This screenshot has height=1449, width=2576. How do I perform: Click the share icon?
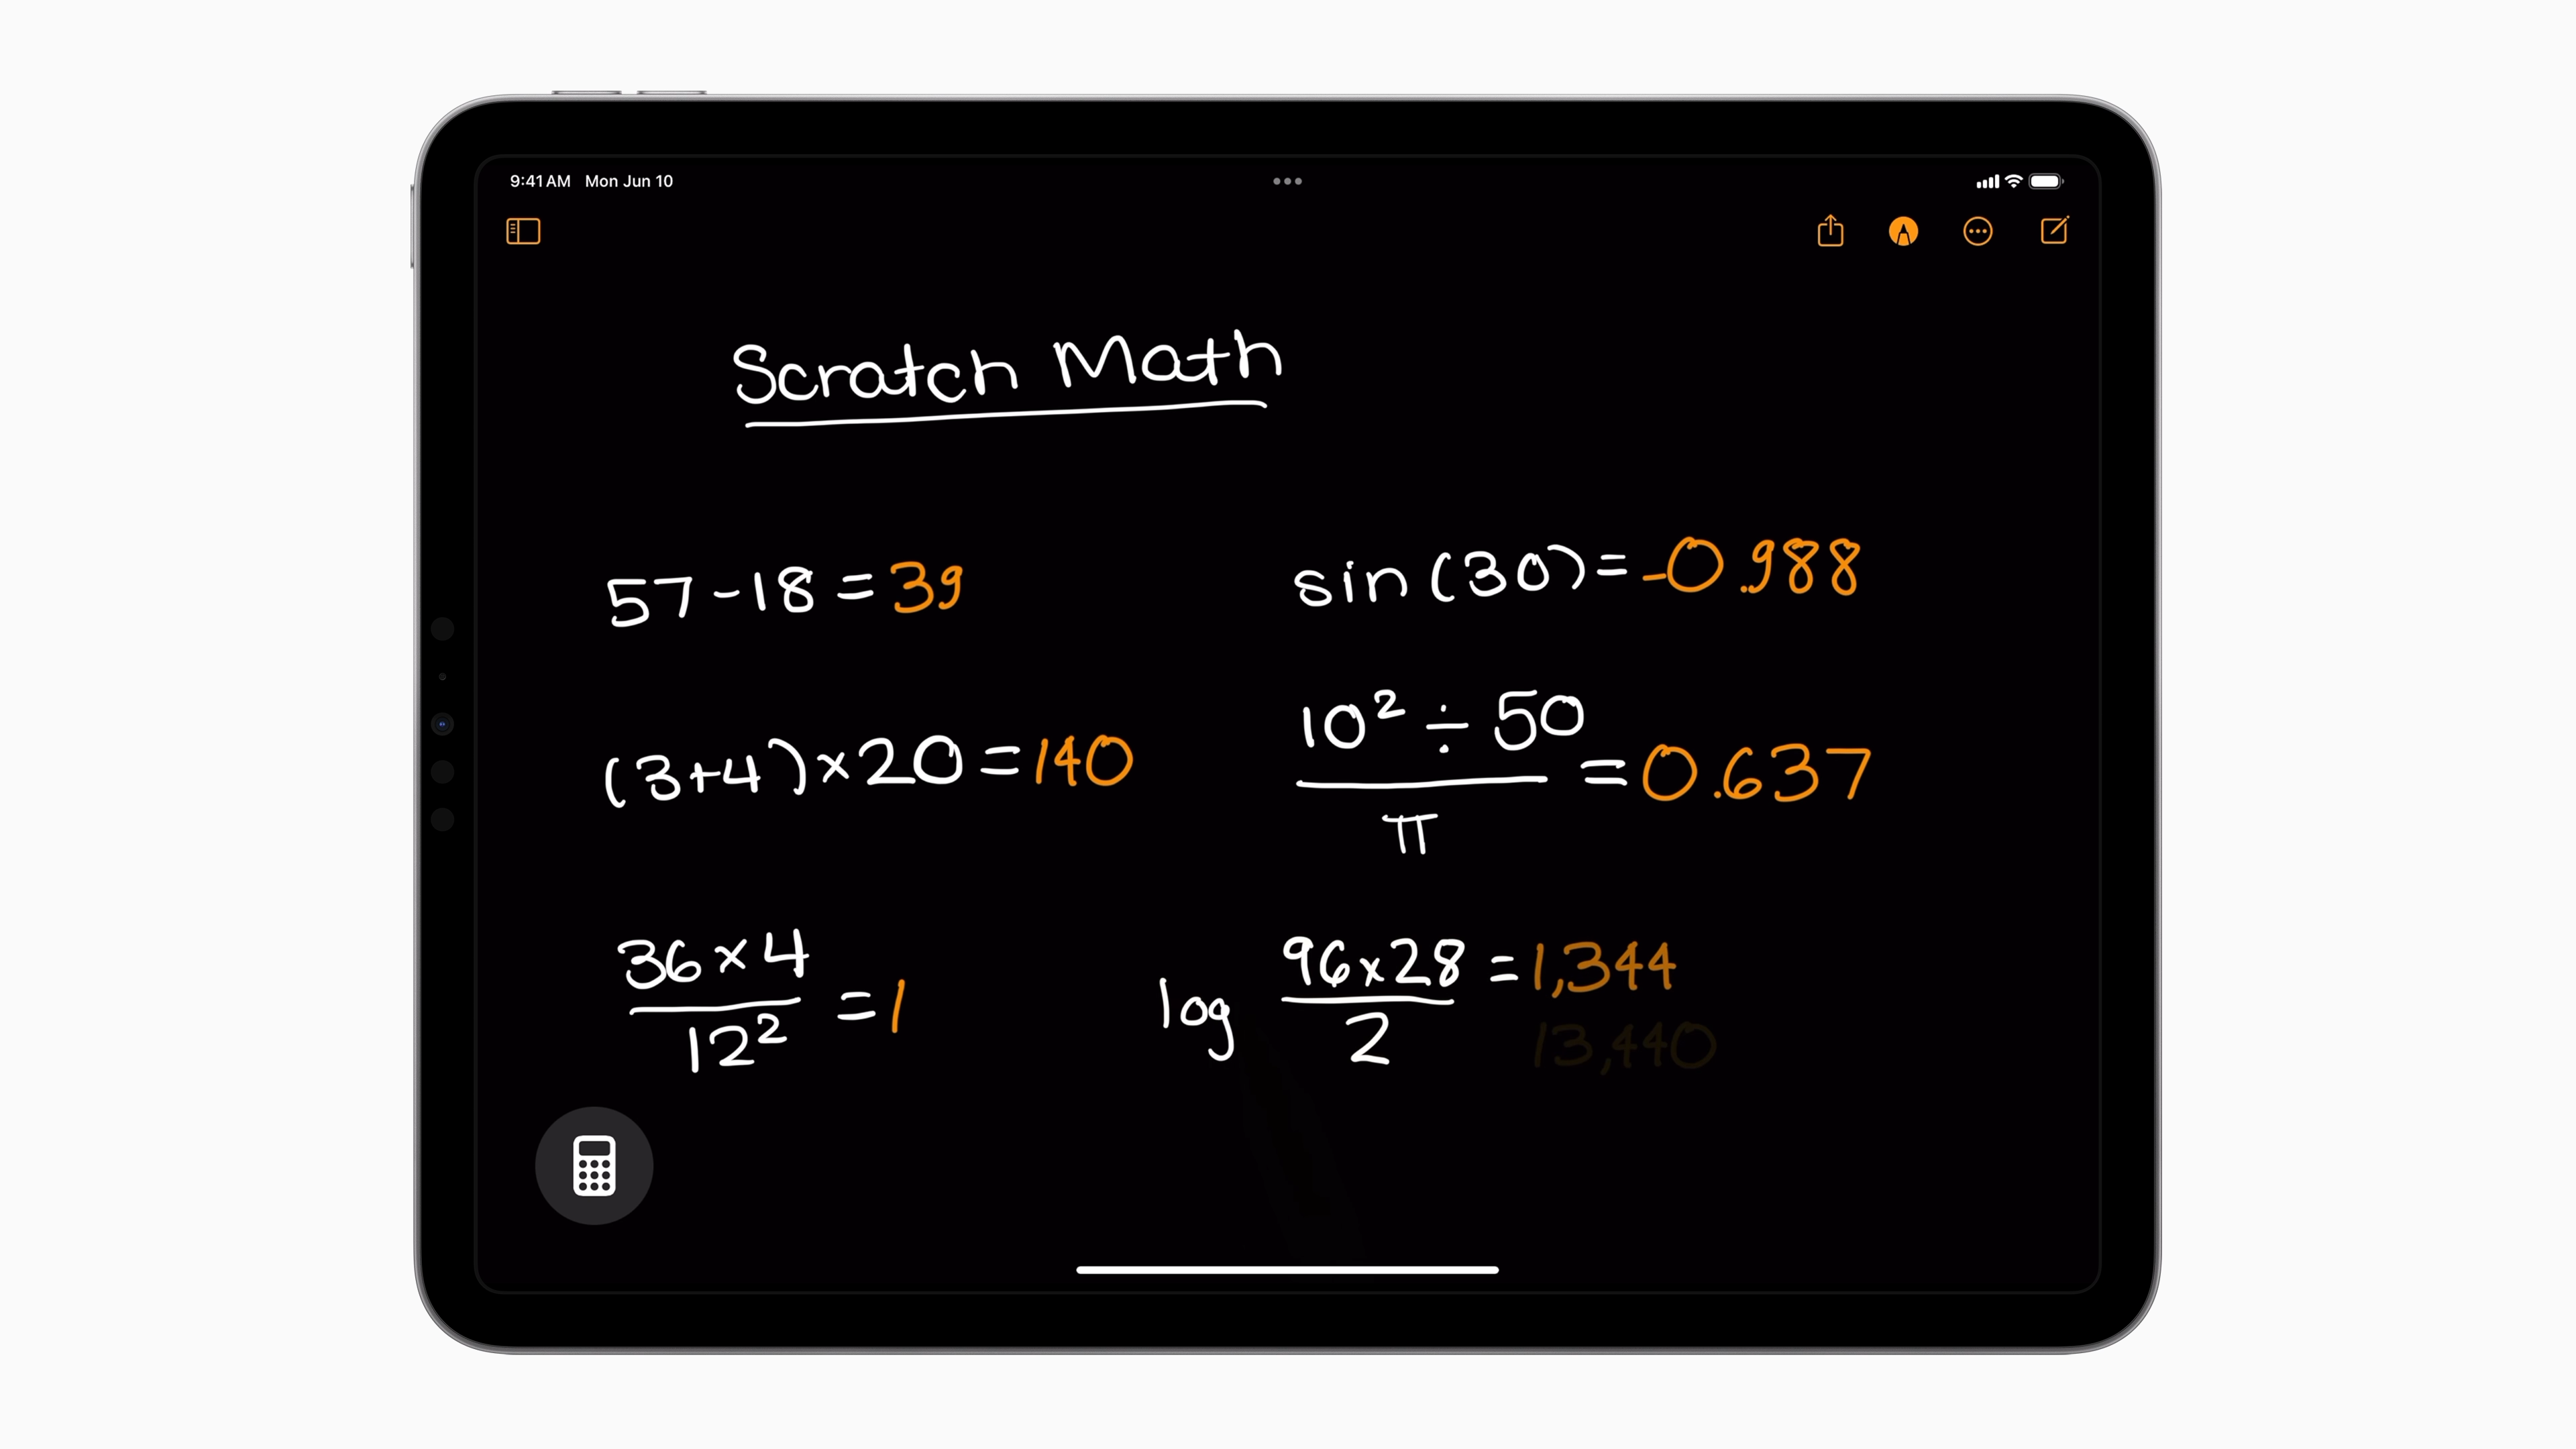click(1829, 230)
